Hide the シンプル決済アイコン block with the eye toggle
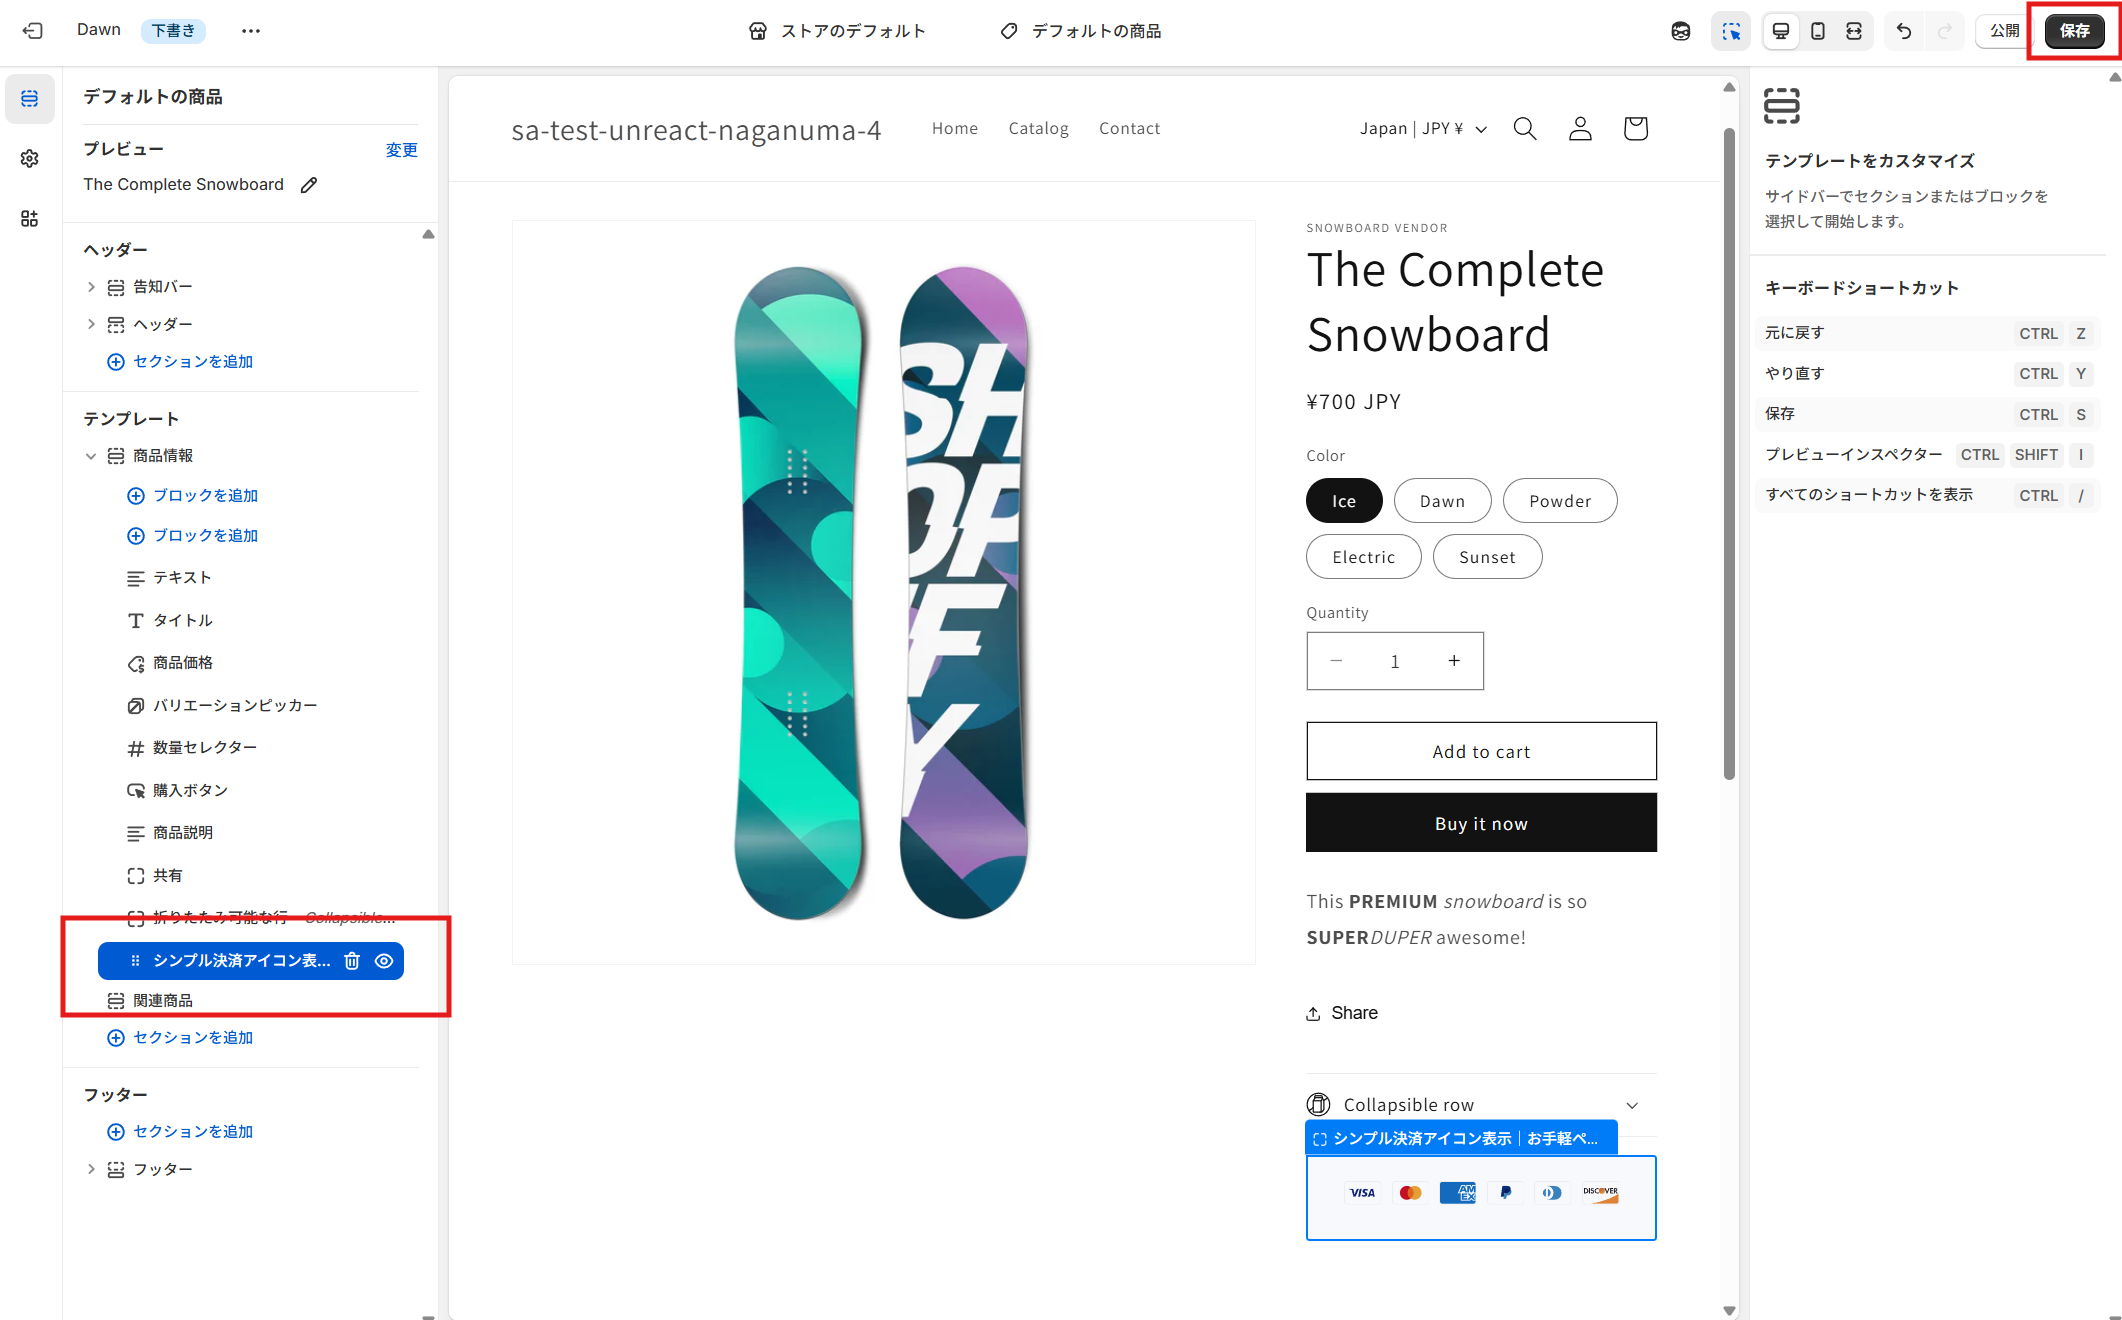2122x1320 pixels. point(384,961)
